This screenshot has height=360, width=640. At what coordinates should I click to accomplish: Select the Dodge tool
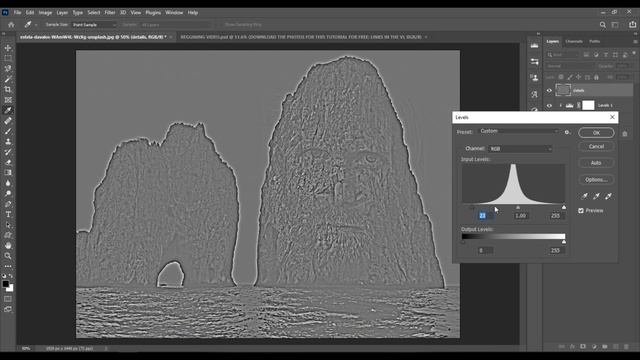pyautogui.click(x=8, y=193)
